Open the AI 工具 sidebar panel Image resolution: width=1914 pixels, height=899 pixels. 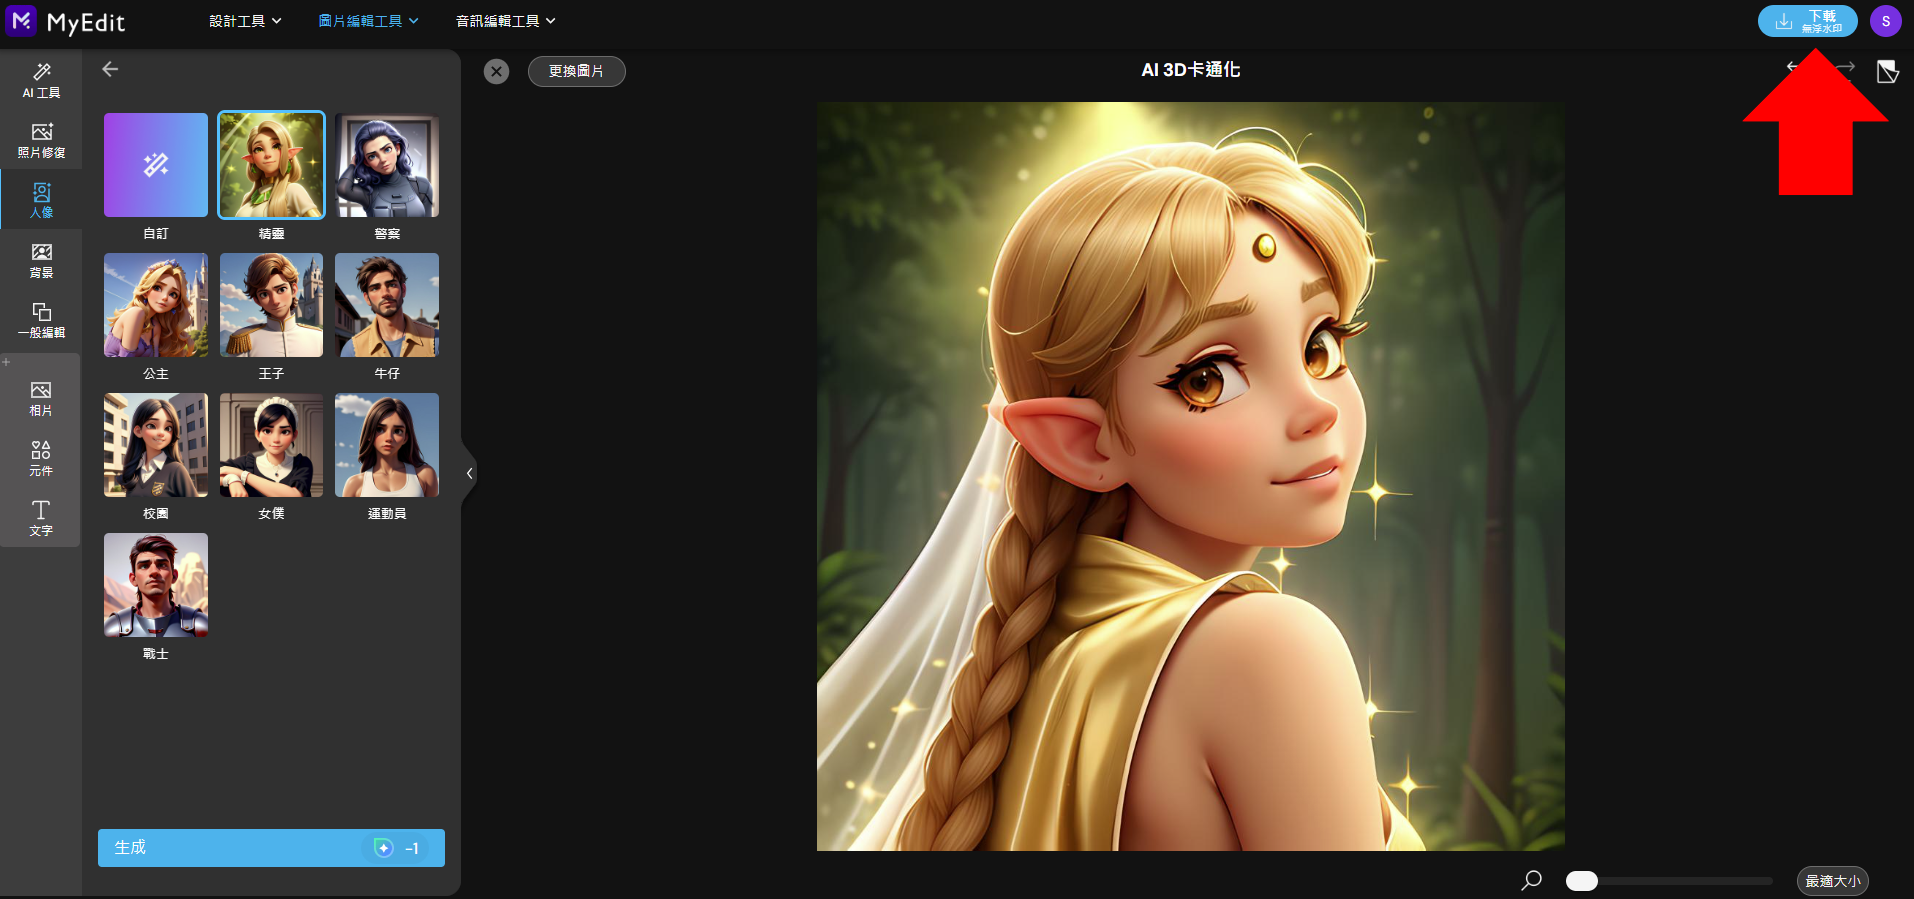[41, 80]
